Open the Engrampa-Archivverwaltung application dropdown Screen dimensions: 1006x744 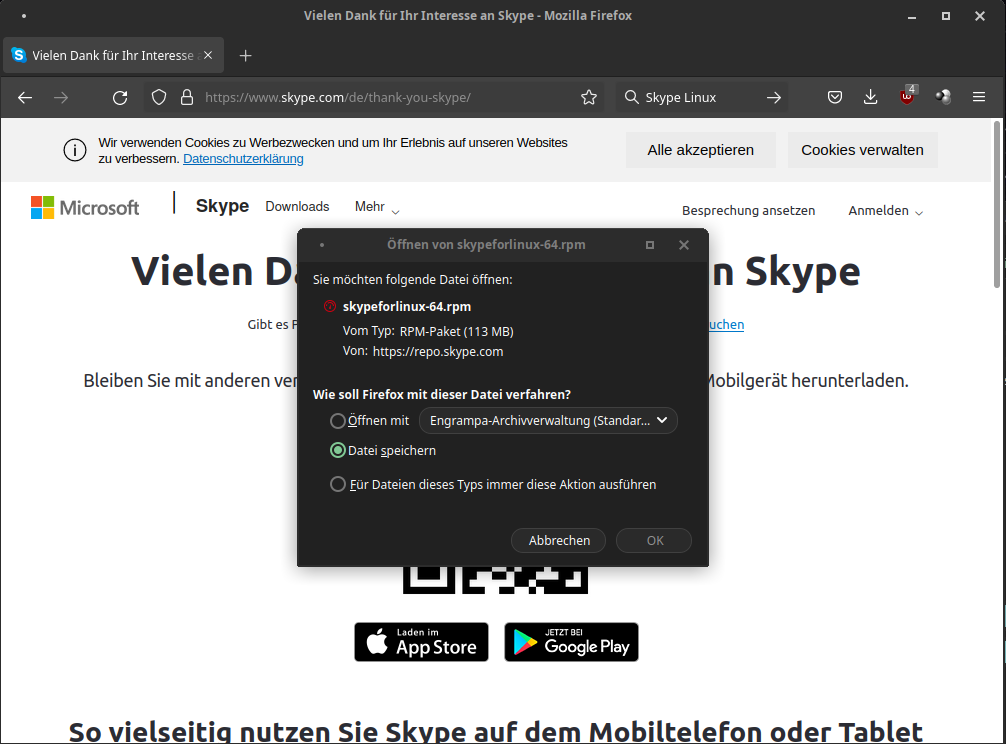(x=548, y=420)
